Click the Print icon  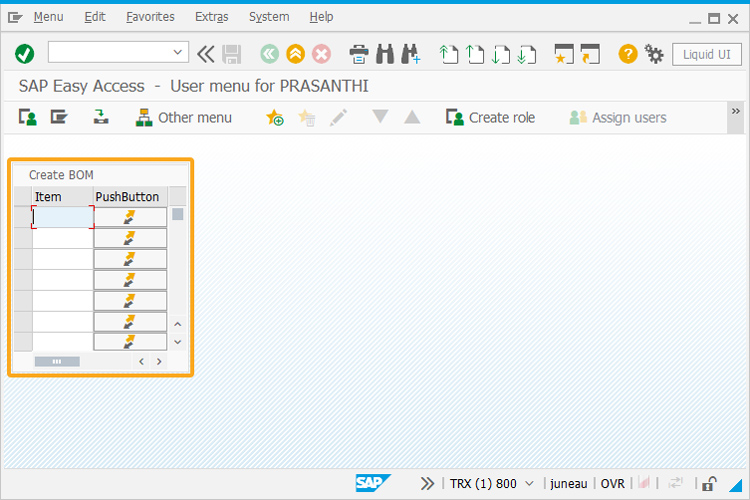tap(359, 54)
